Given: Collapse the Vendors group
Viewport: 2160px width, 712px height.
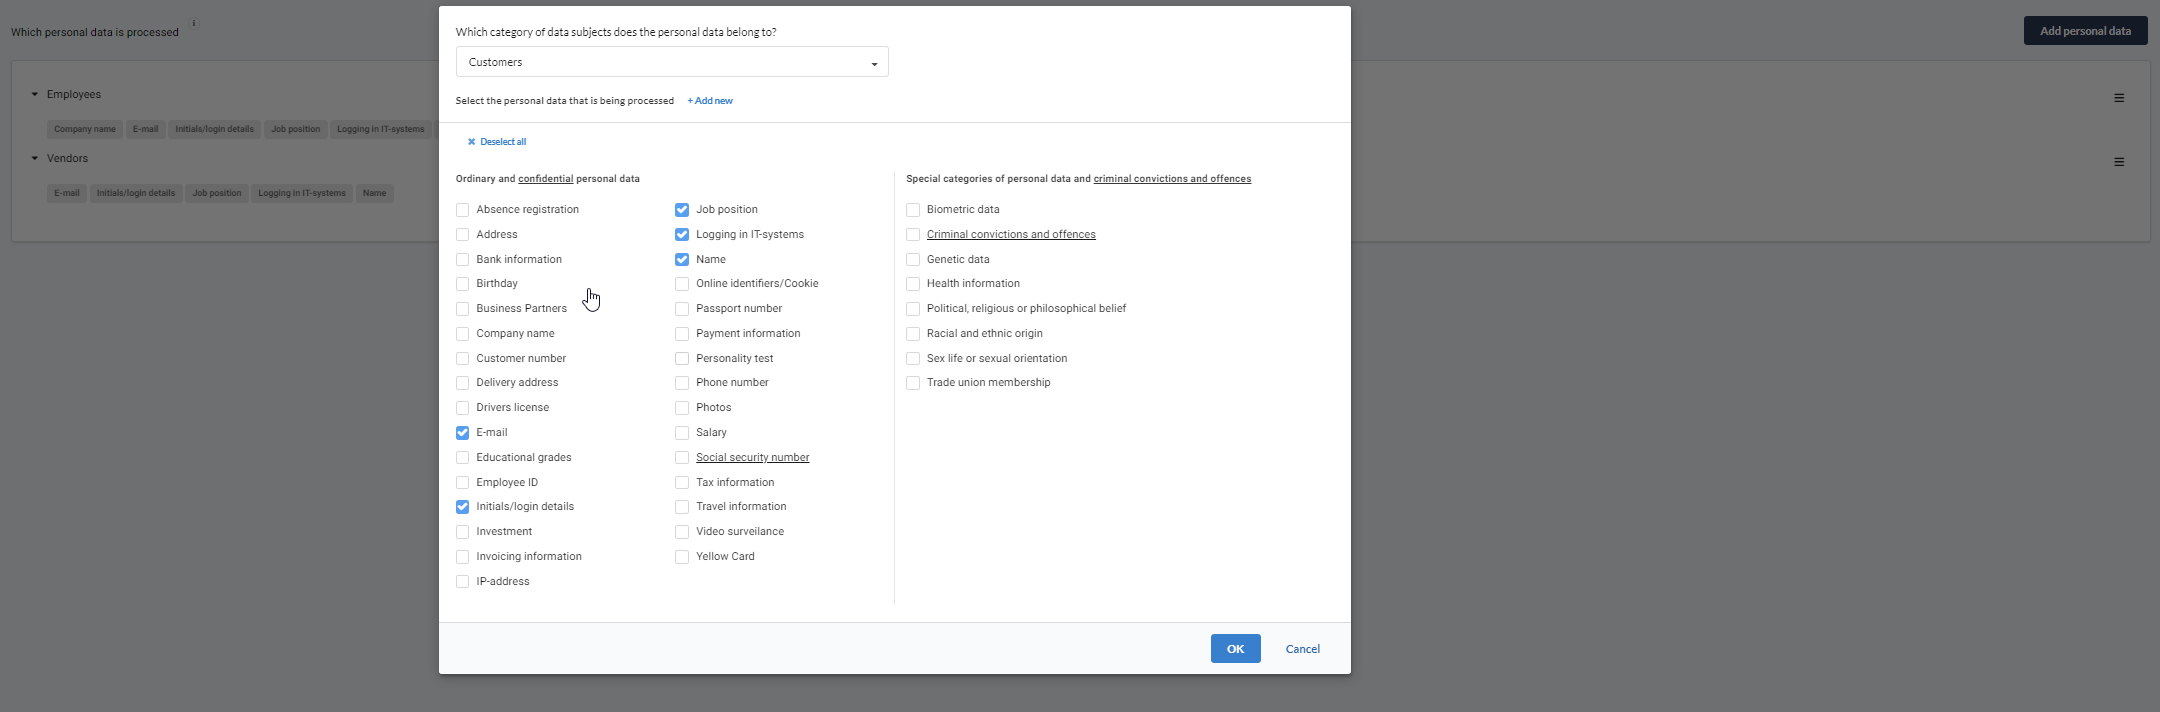Looking at the screenshot, I should tap(34, 158).
